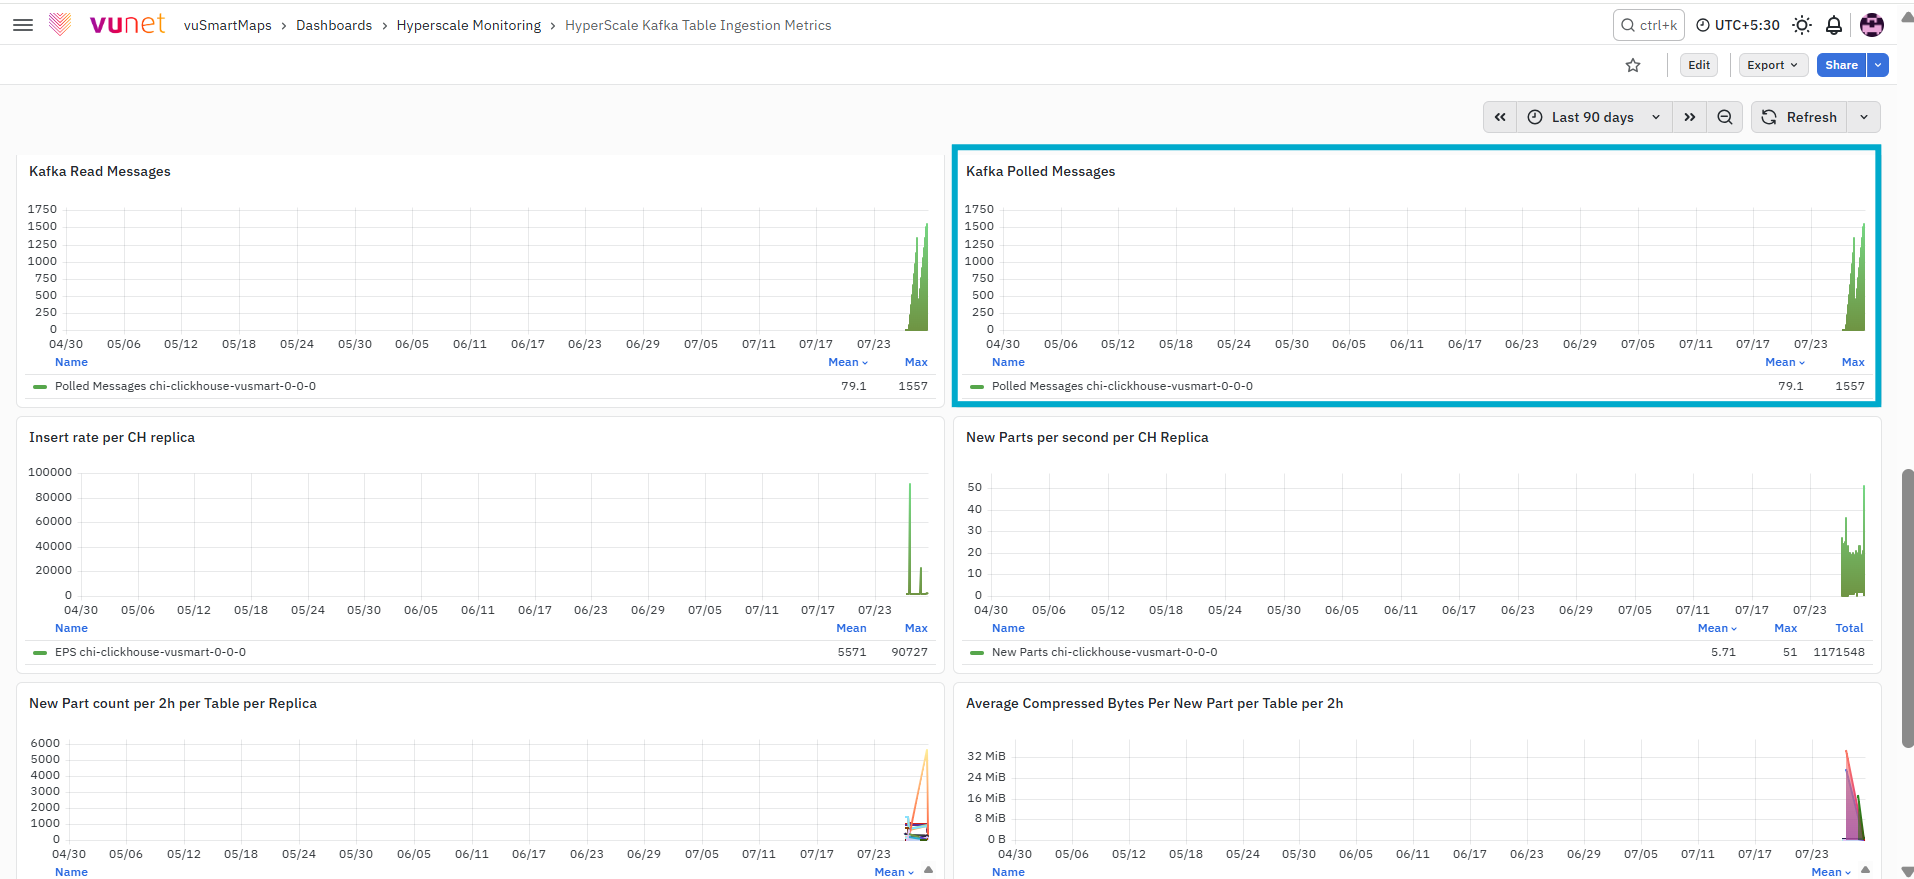Expand the Share options arrow
1914x879 pixels.
[1879, 65]
